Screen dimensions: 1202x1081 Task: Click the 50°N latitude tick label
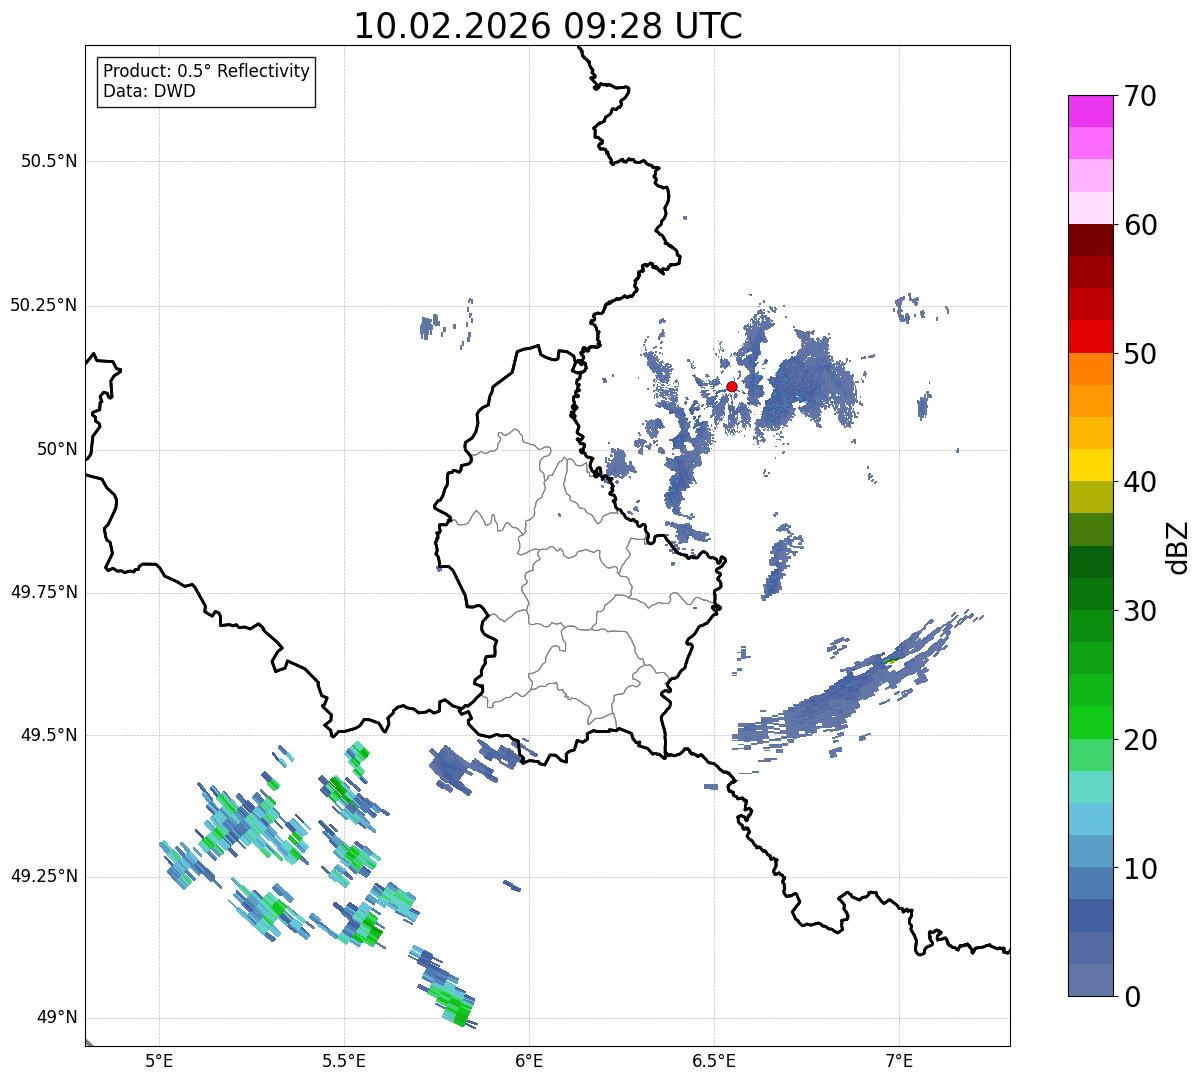click(x=57, y=450)
